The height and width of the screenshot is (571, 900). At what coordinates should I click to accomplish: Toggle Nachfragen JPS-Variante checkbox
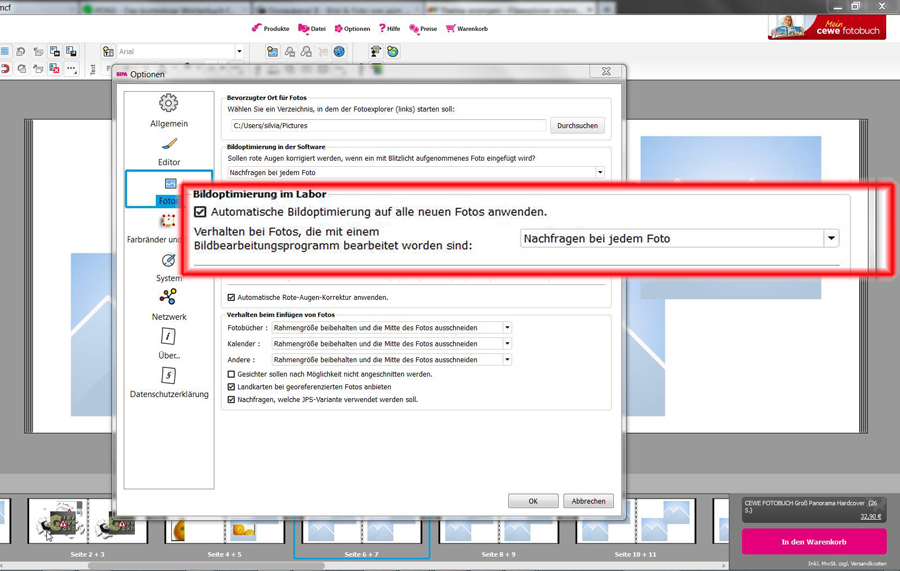click(x=231, y=399)
